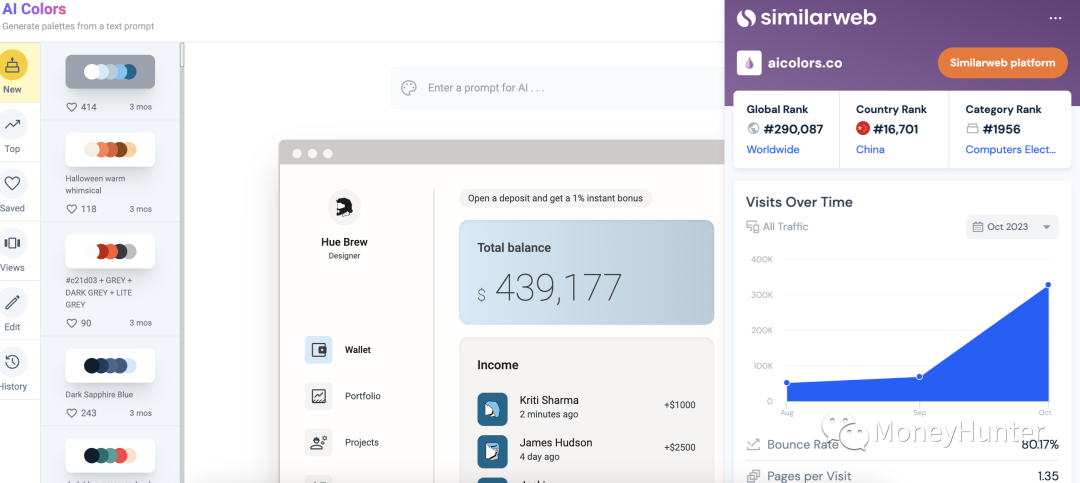Select the Edit pencil icon
This screenshot has height=483, width=1080.
pos(13,302)
